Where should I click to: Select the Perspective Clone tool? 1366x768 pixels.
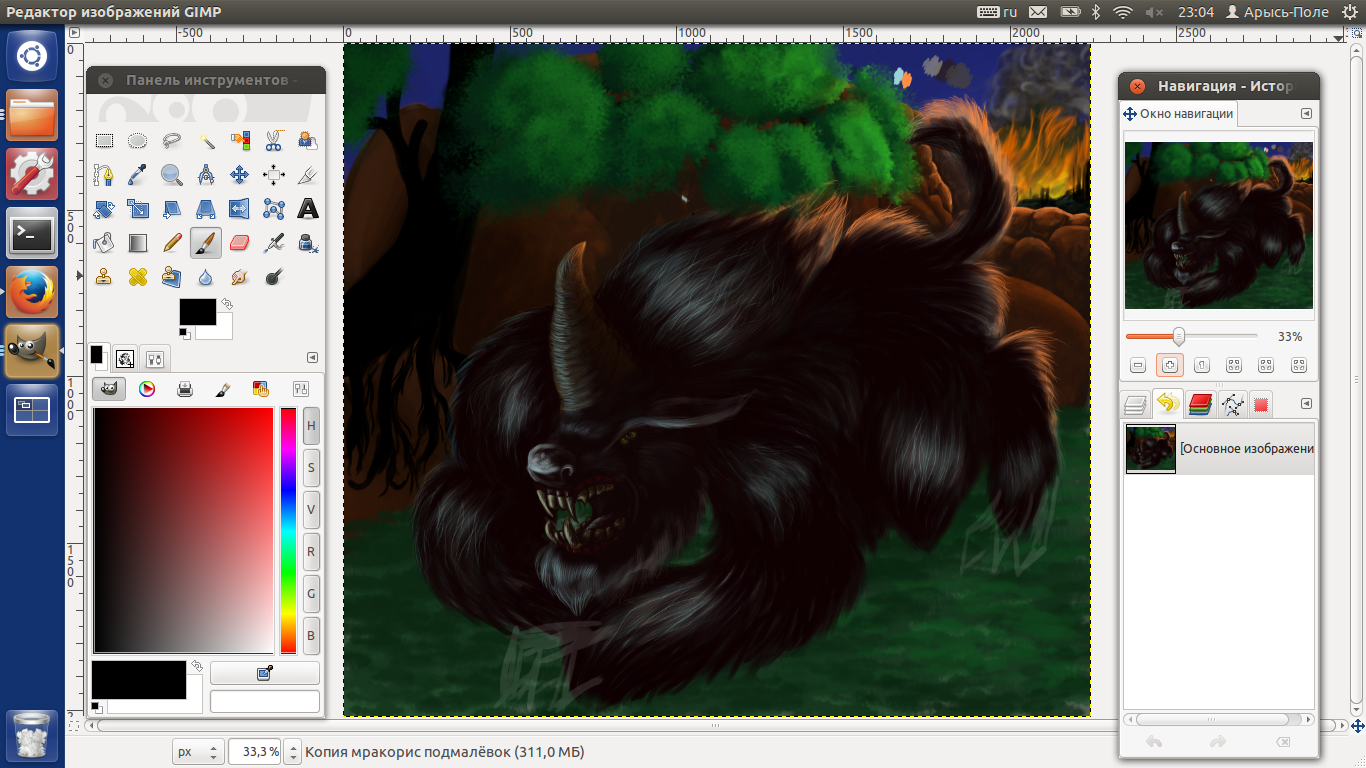[x=172, y=277]
